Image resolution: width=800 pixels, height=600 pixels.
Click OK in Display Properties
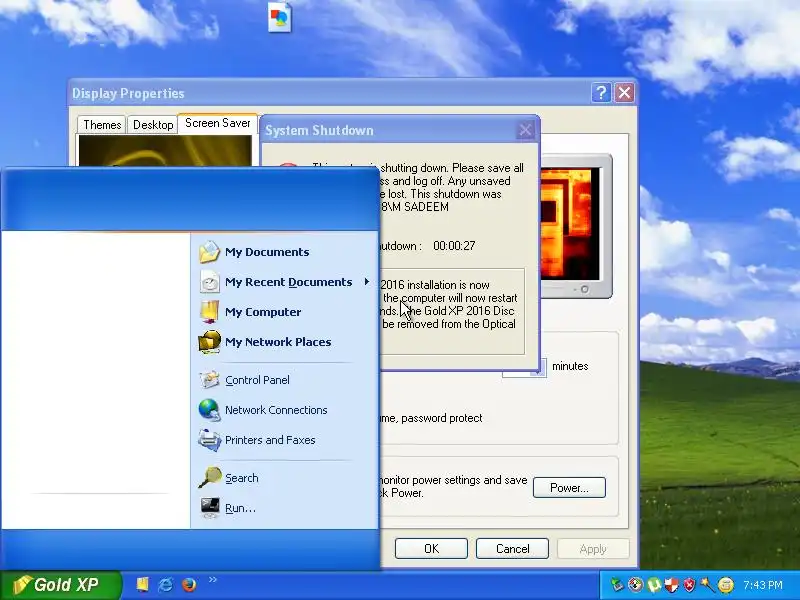[431, 548]
